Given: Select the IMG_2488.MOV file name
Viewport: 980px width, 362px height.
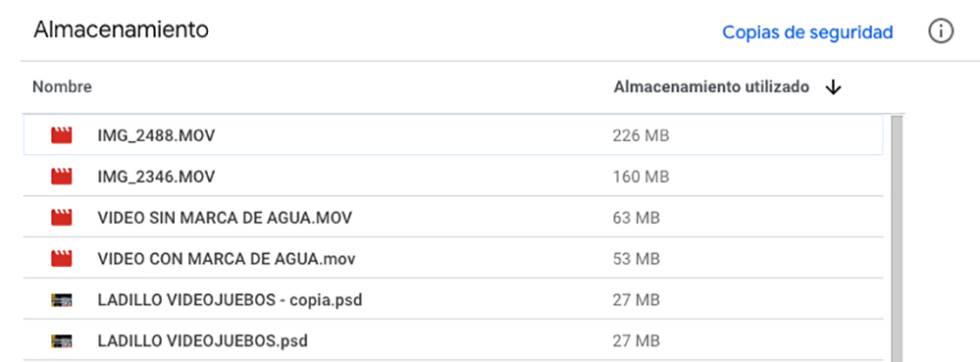Looking at the screenshot, I should point(156,135).
